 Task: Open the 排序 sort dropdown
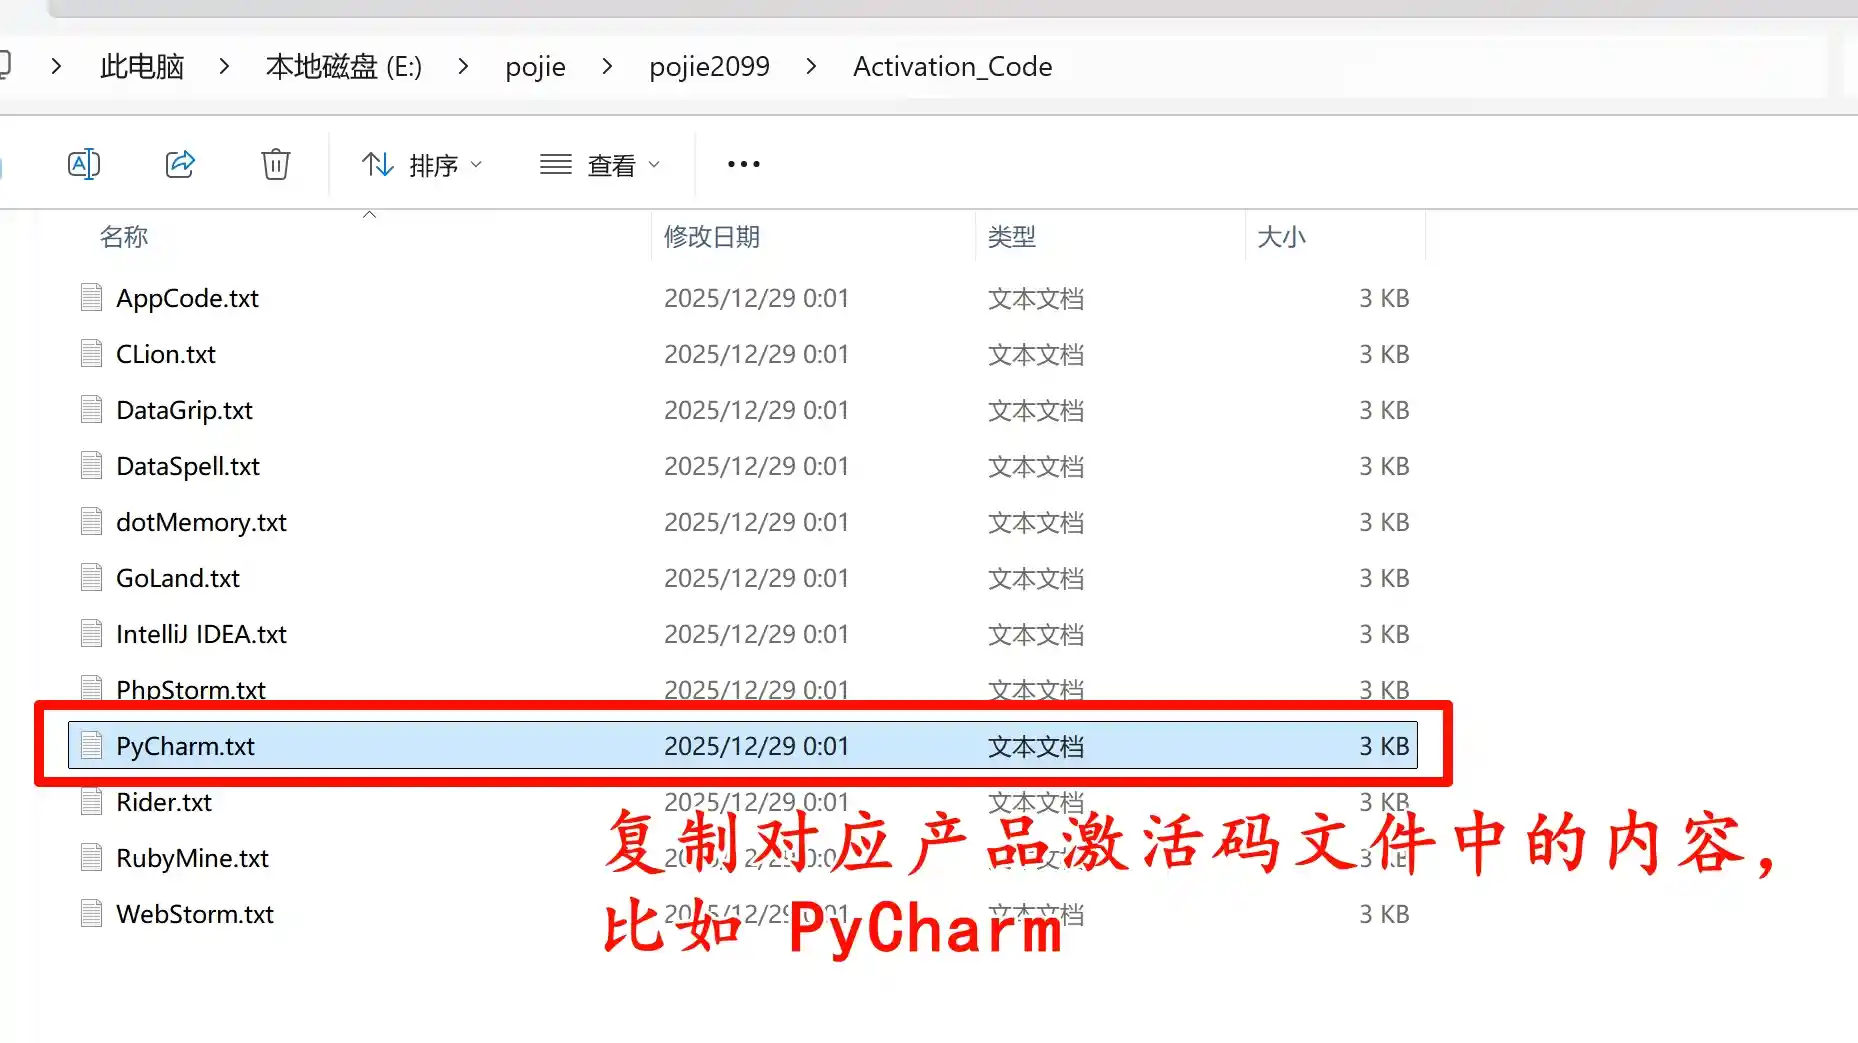[x=422, y=165]
